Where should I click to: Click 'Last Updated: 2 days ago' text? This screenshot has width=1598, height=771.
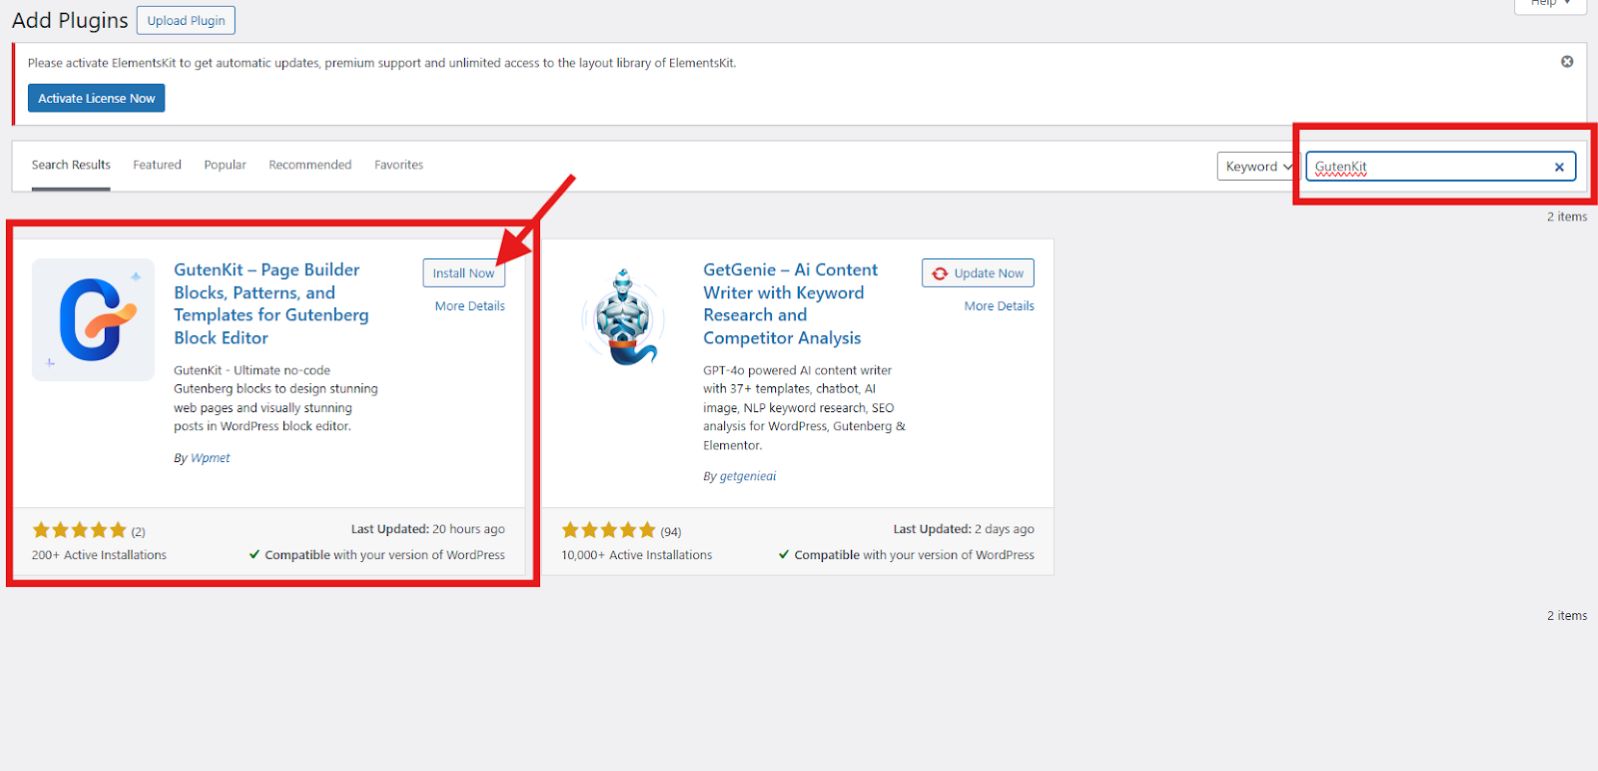964,529
